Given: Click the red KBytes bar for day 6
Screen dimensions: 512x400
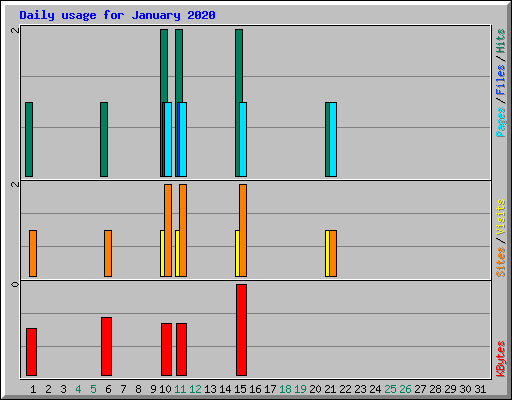Looking at the screenshot, I should tap(106, 346).
